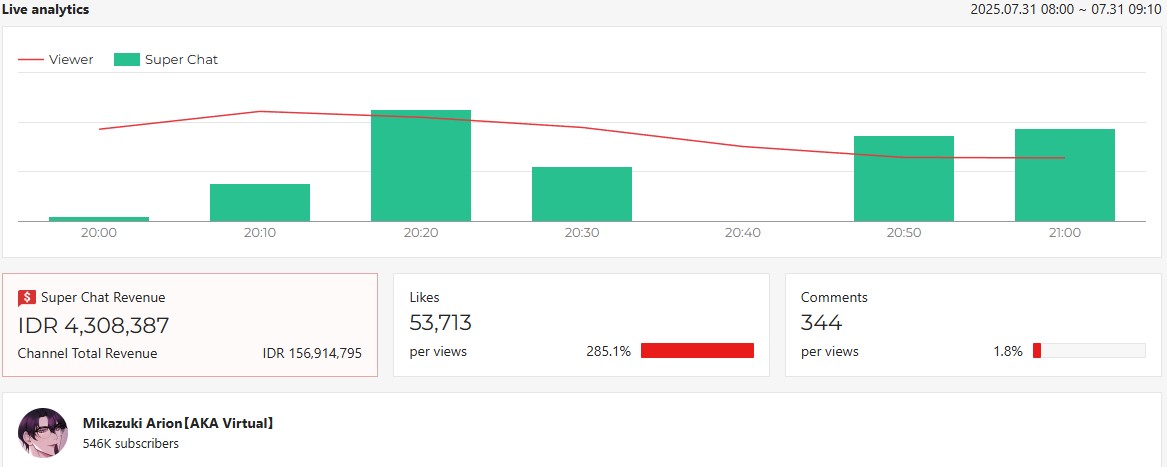Click the Channel Total Revenue label
Screen dimensions: 1167x467
88,354
